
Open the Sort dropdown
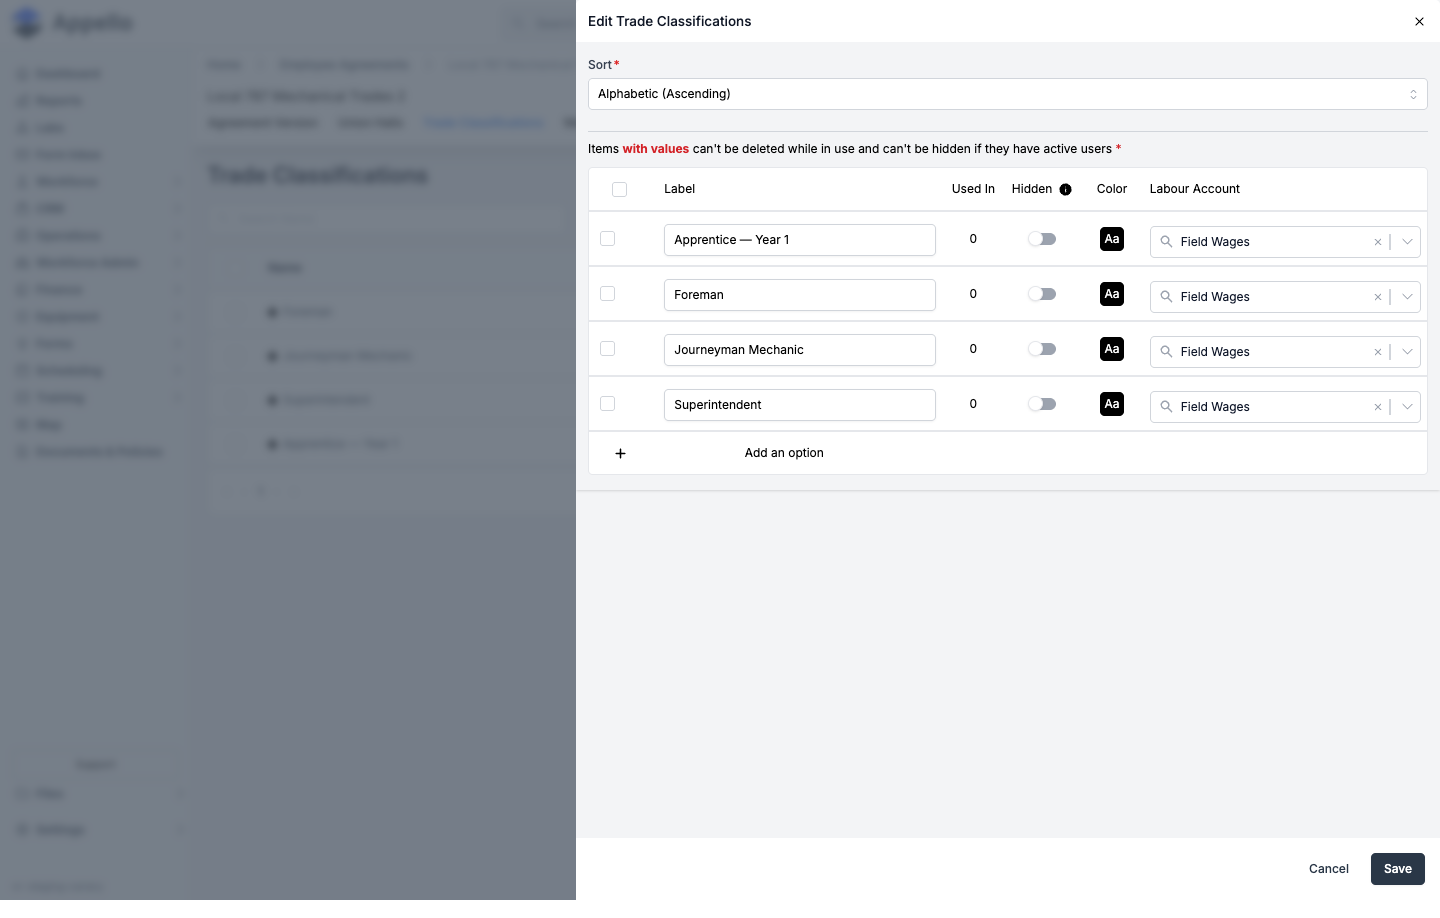tap(1007, 94)
